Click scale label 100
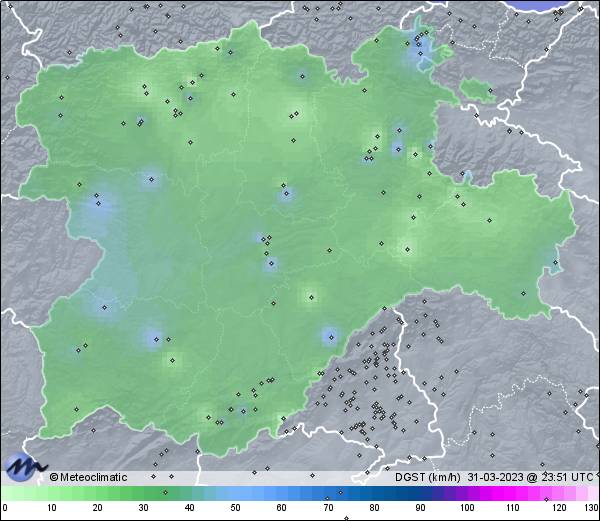Image resolution: width=600 pixels, height=521 pixels. tap(467, 508)
